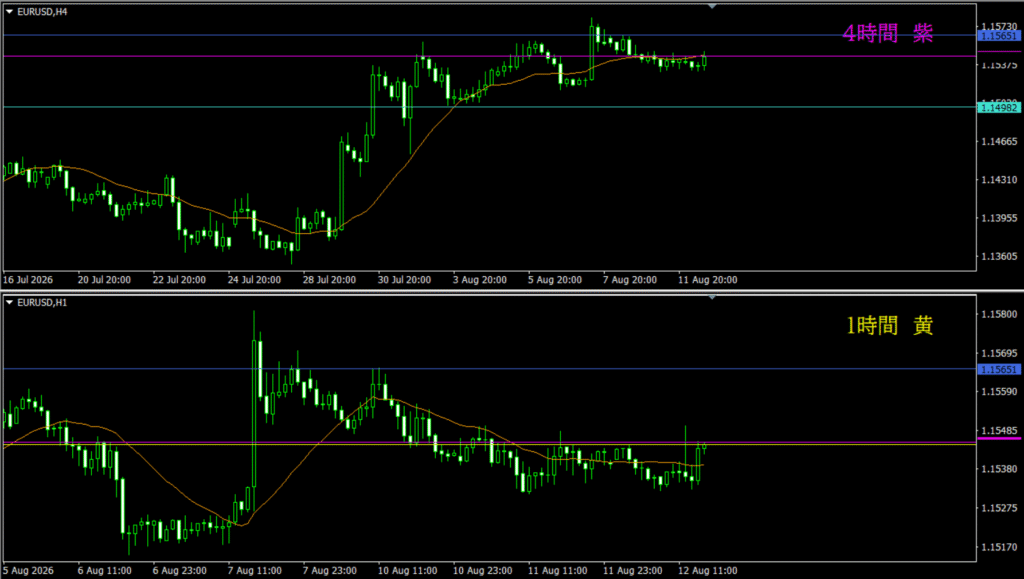Select the blue 1.15651 price tag on H4 chart
Viewport: 1024px width, 579px height.
pos(999,35)
